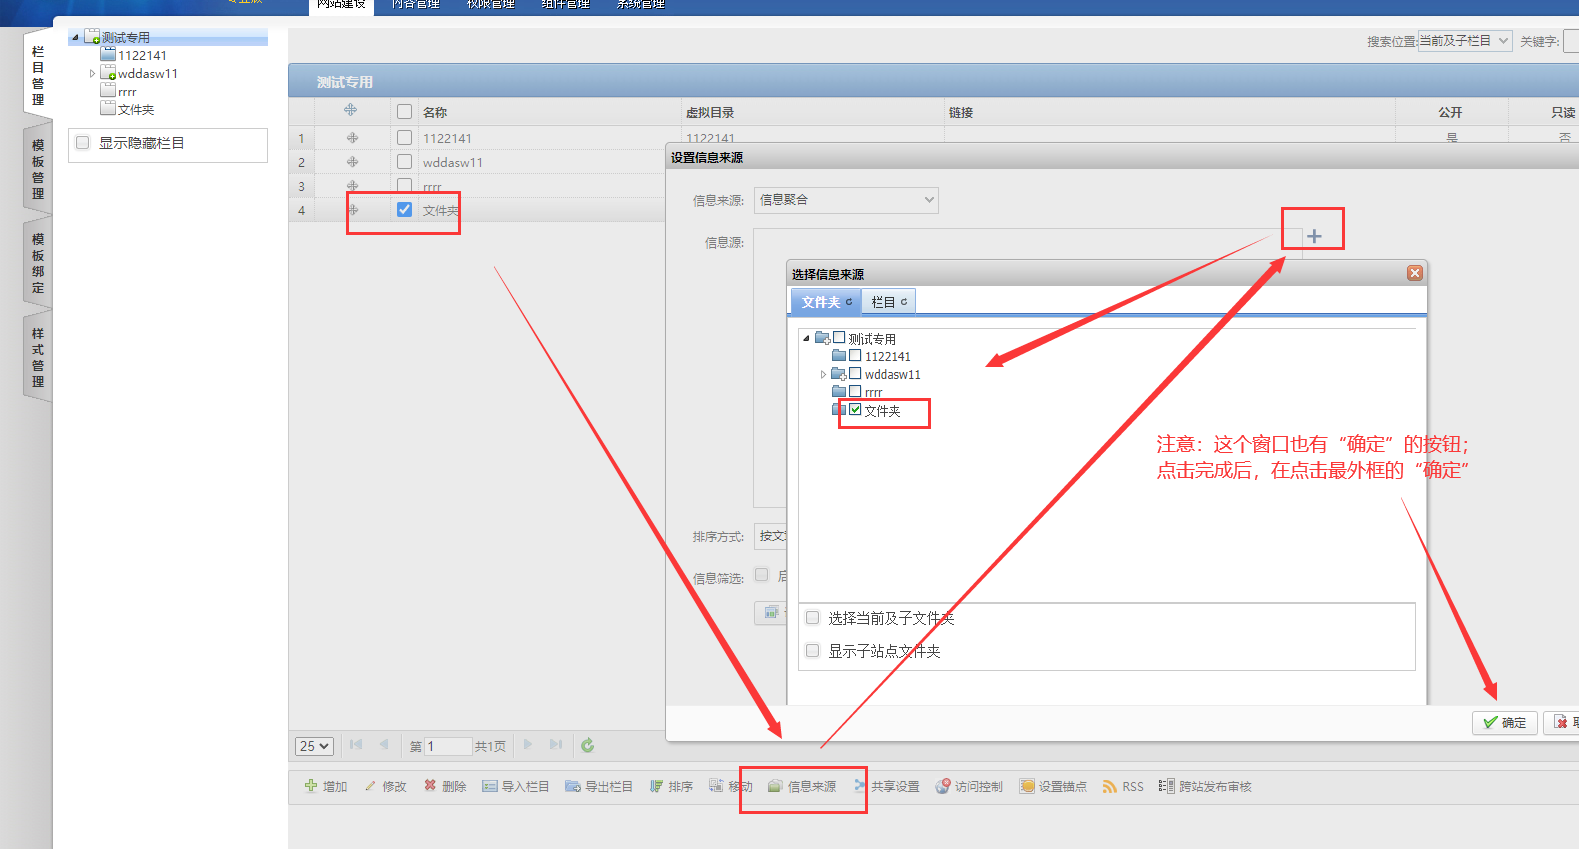1579x849 pixels.
Task: Click the 修改 edit button
Action: 385,787
